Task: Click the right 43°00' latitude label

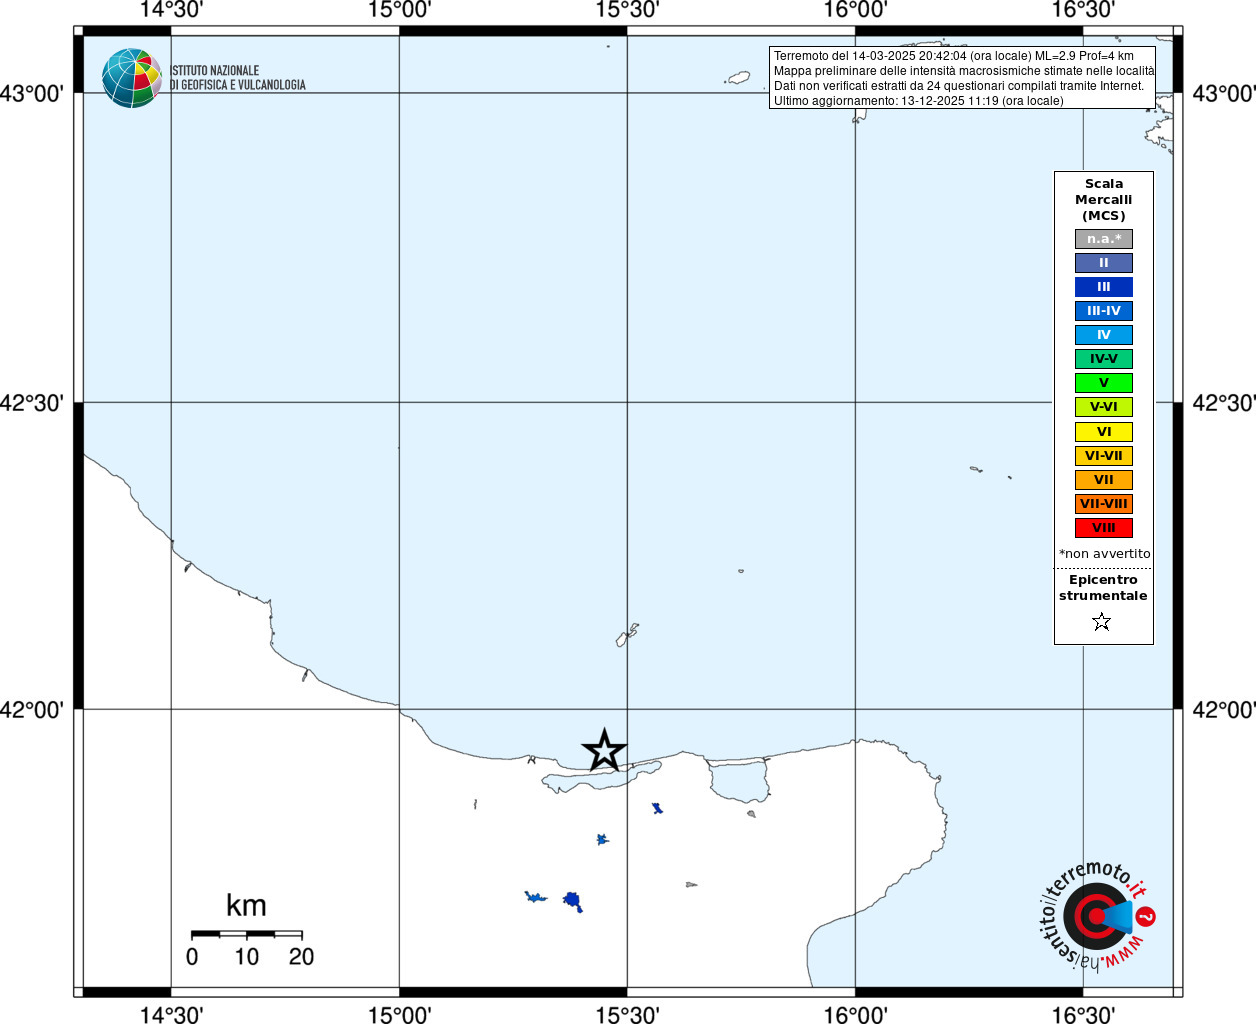Action: click(1224, 94)
